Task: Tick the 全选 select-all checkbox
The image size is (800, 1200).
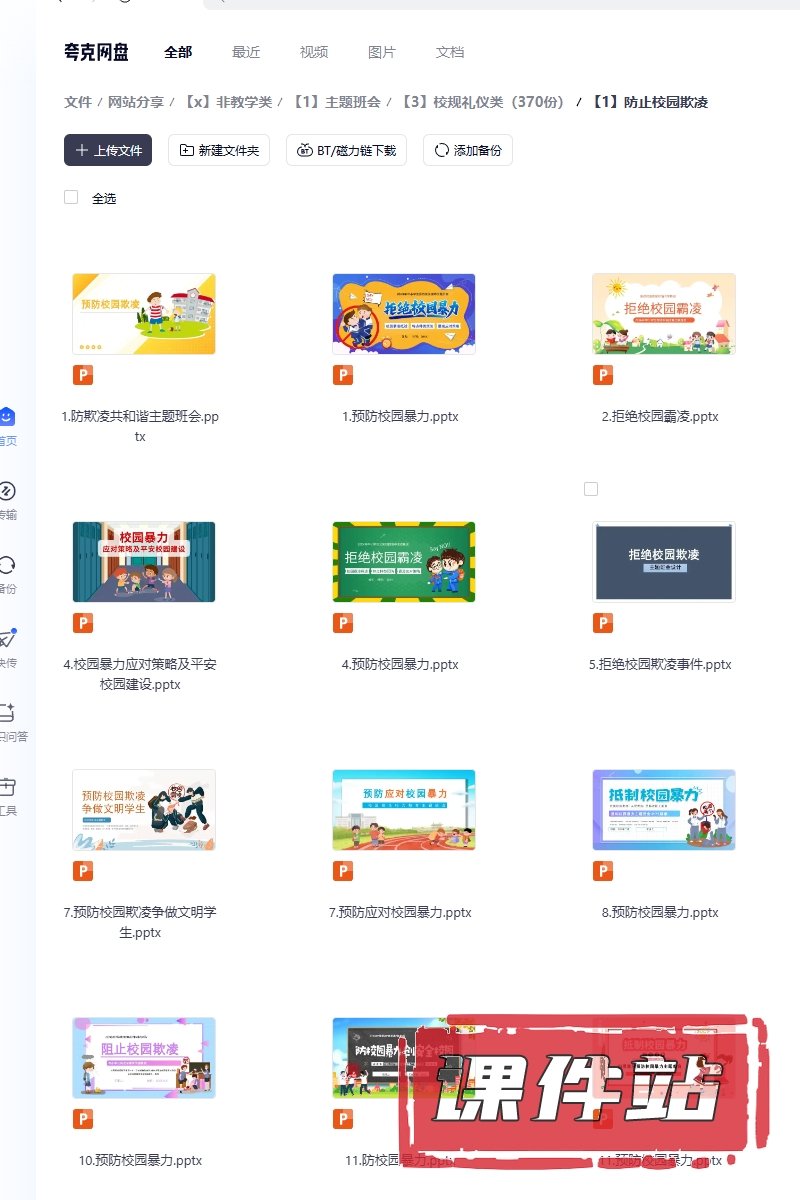Action: pos(71,197)
